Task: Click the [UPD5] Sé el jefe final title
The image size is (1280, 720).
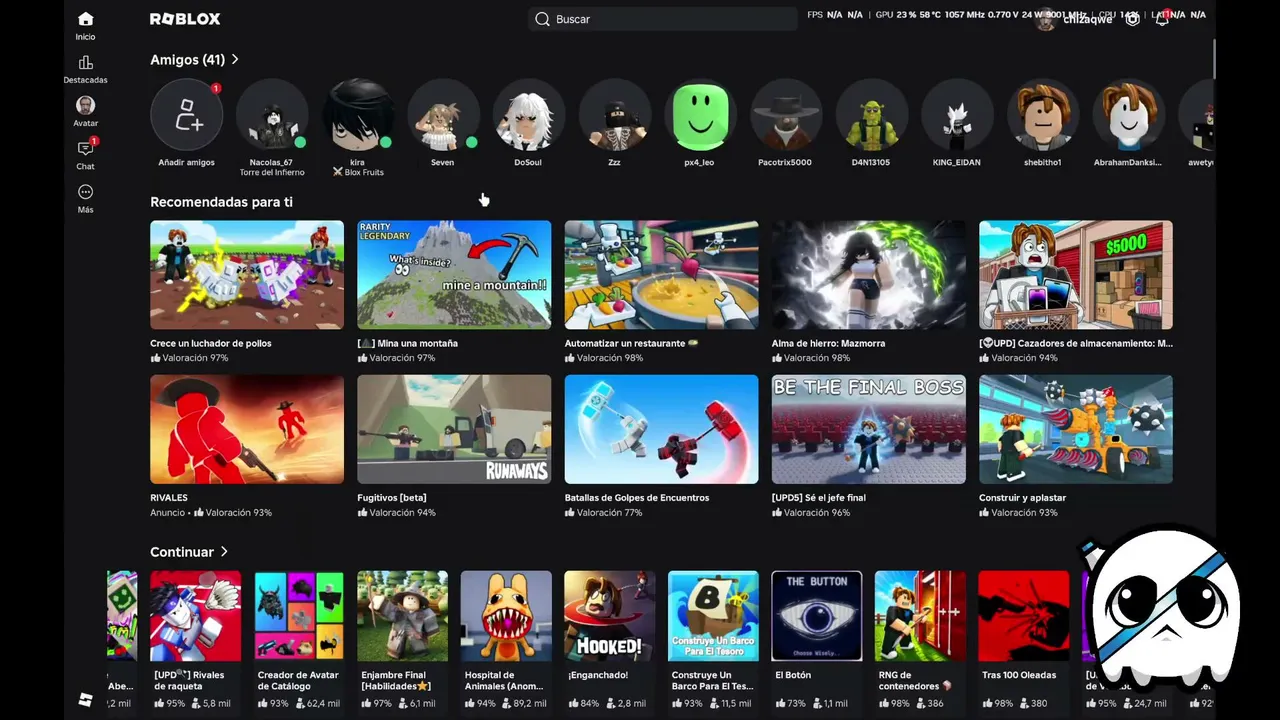Action: coord(819,498)
